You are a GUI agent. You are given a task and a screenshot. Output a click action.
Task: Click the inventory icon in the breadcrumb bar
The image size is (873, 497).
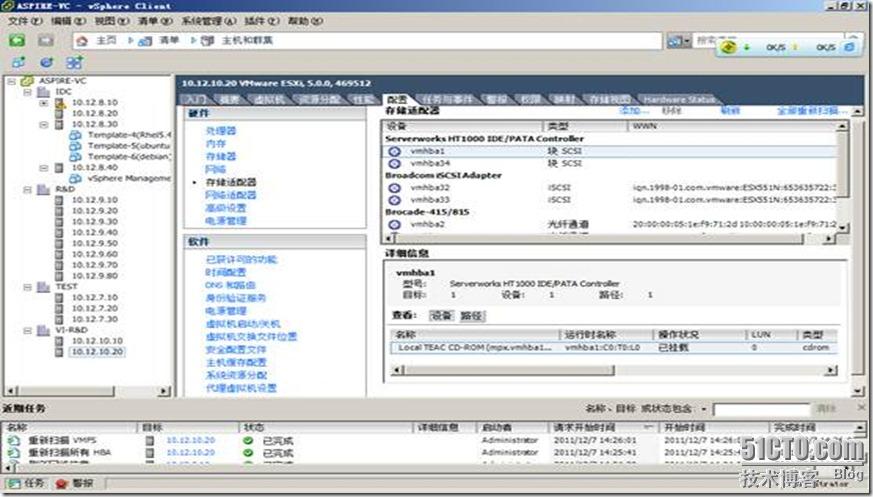coord(145,41)
